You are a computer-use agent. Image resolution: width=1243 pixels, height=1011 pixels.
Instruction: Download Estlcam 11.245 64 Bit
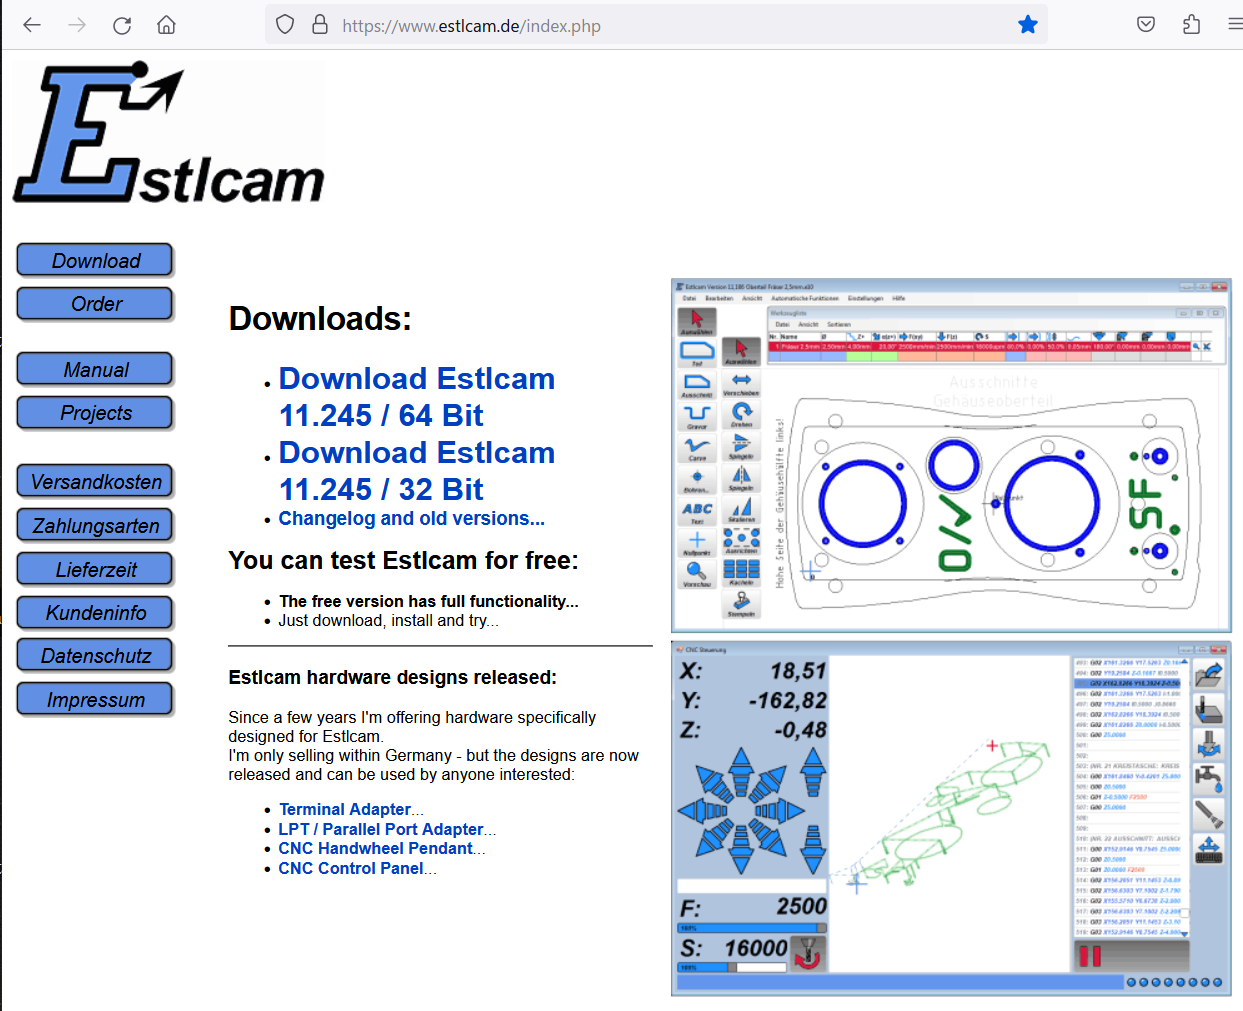416,397
